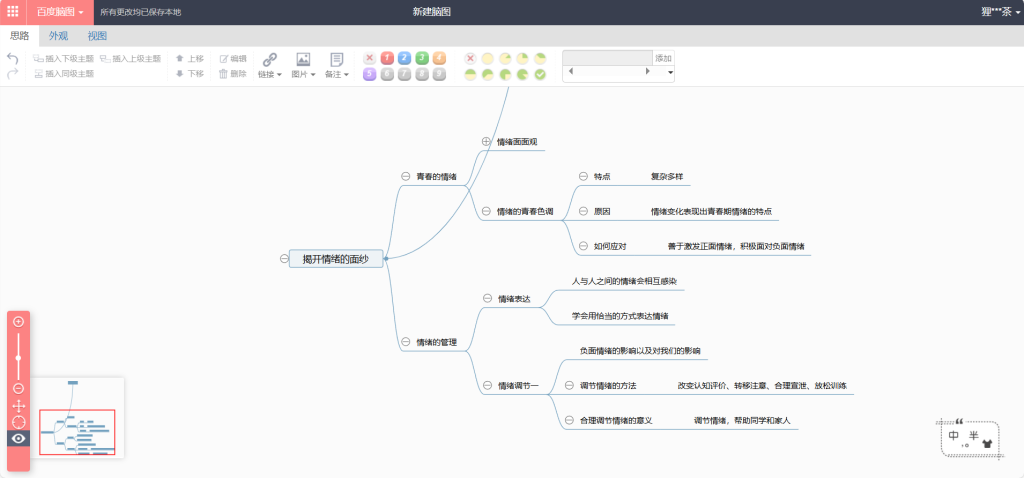Collapse the 合理调节情绪的意义 node
Image resolution: width=1024 pixels, height=478 pixels.
[x=569, y=421]
